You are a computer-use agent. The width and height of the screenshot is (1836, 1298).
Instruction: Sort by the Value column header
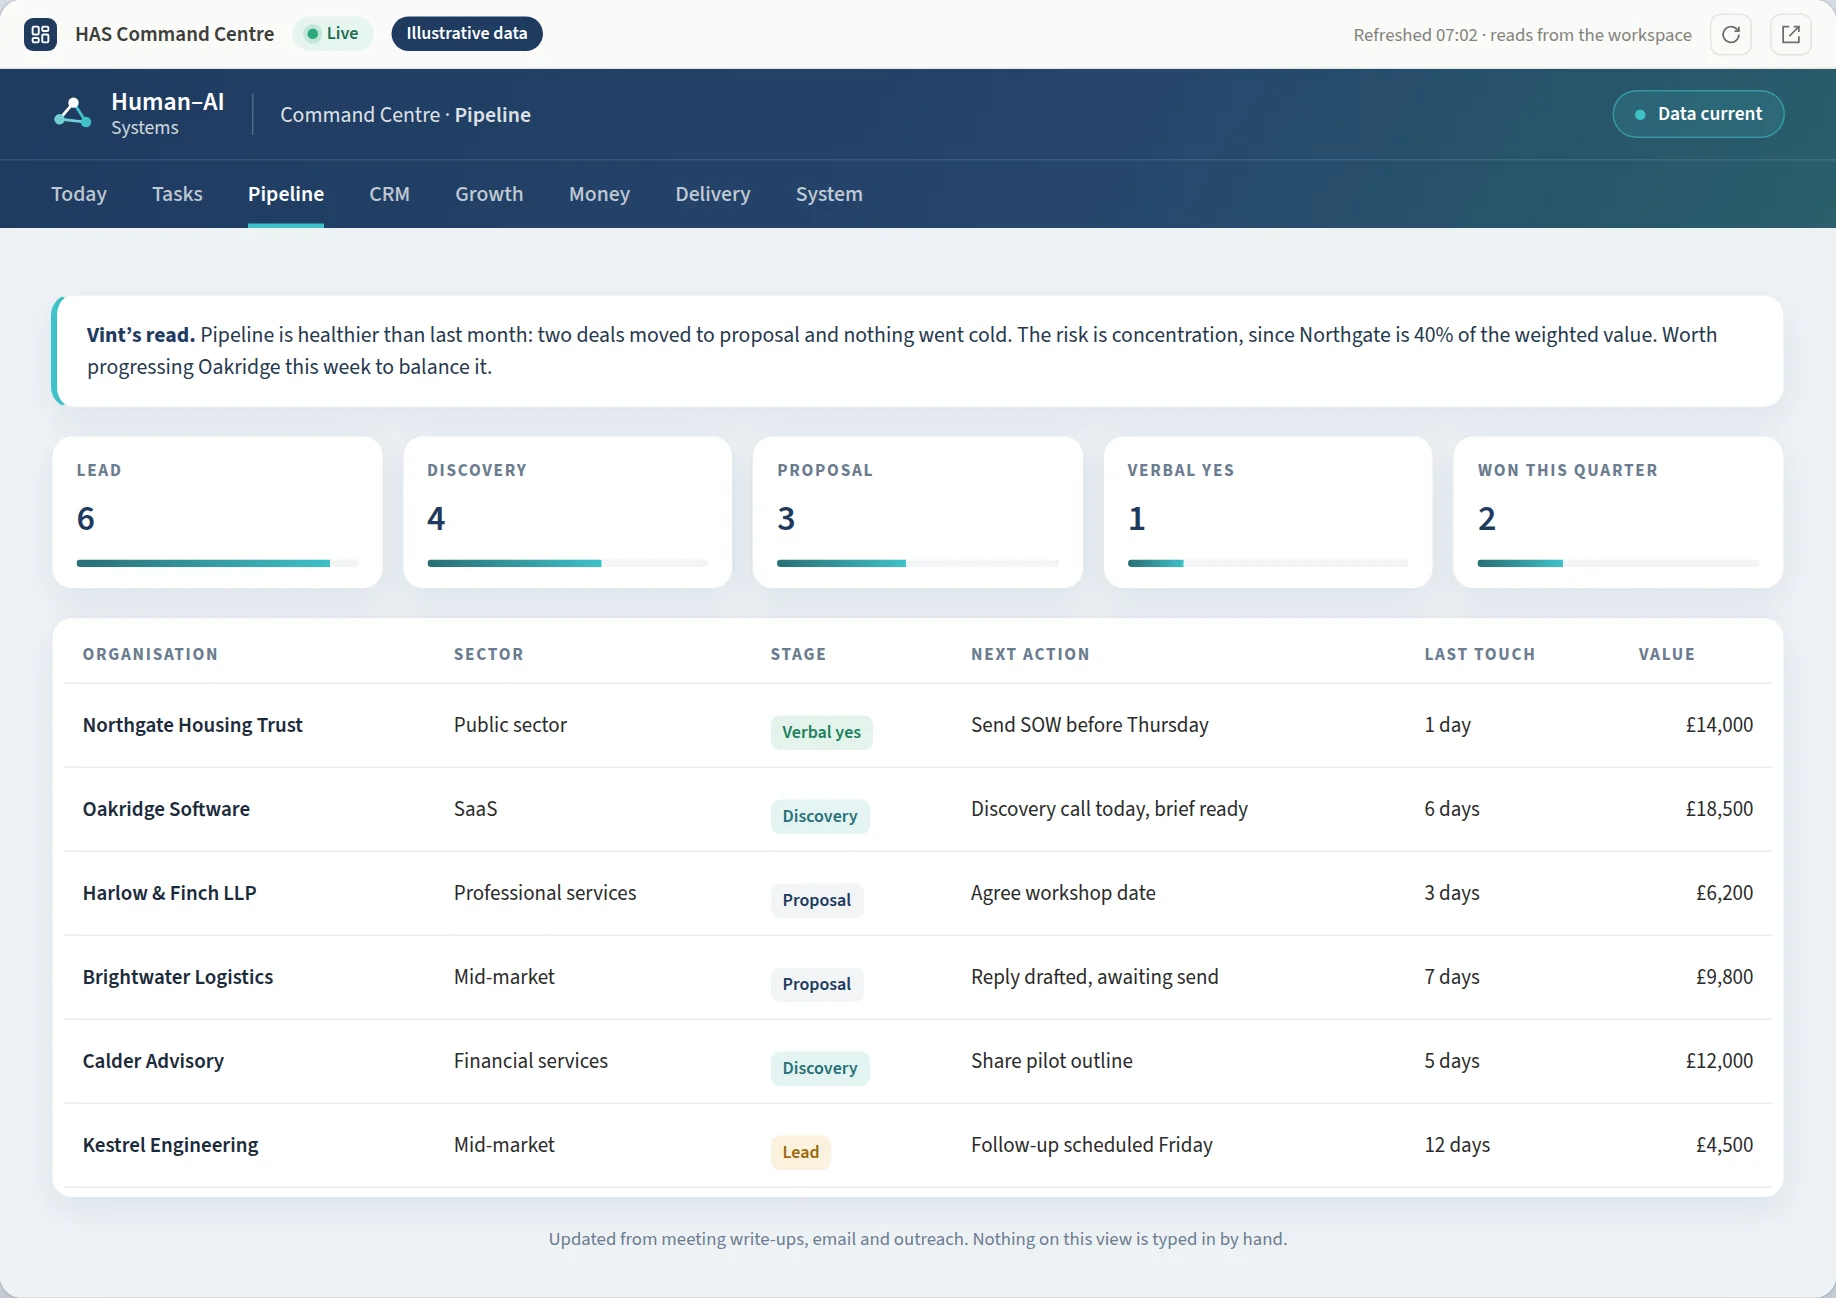coord(1666,654)
